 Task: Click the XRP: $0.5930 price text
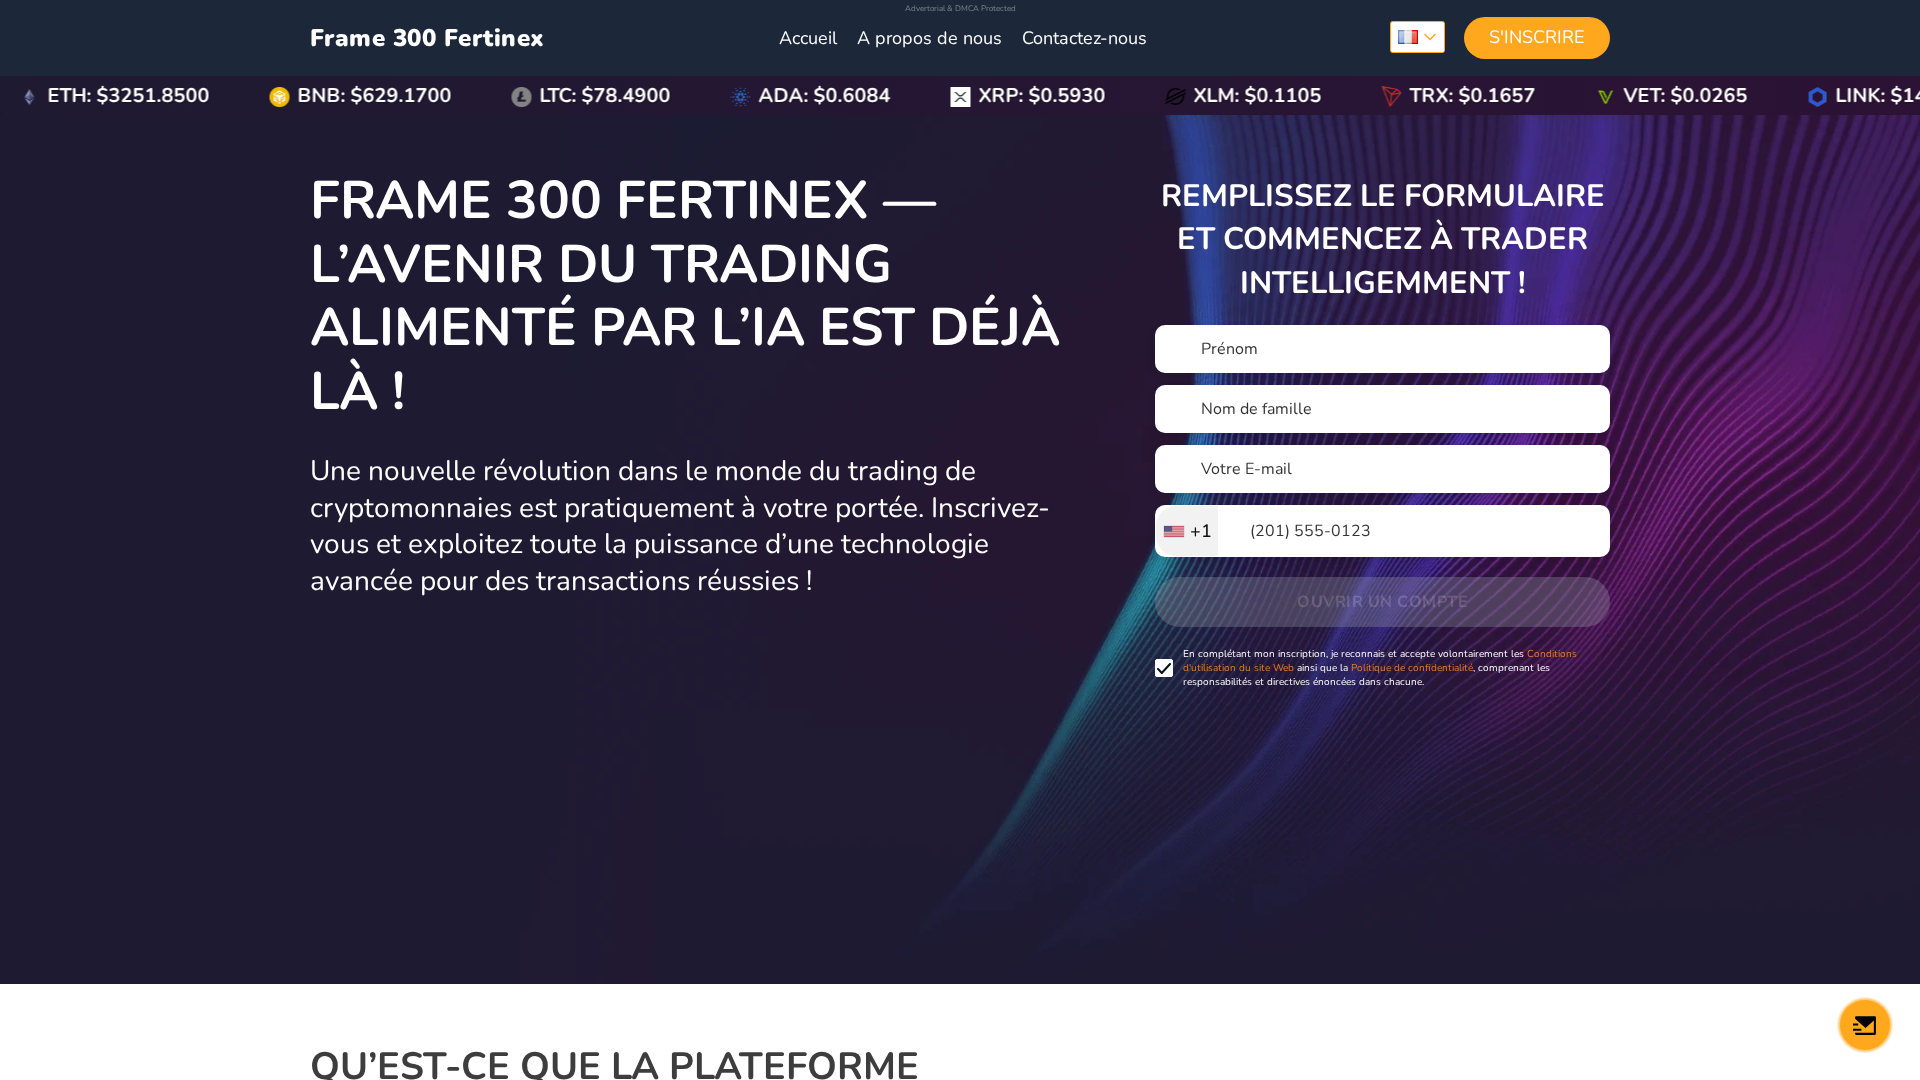coord(1041,96)
